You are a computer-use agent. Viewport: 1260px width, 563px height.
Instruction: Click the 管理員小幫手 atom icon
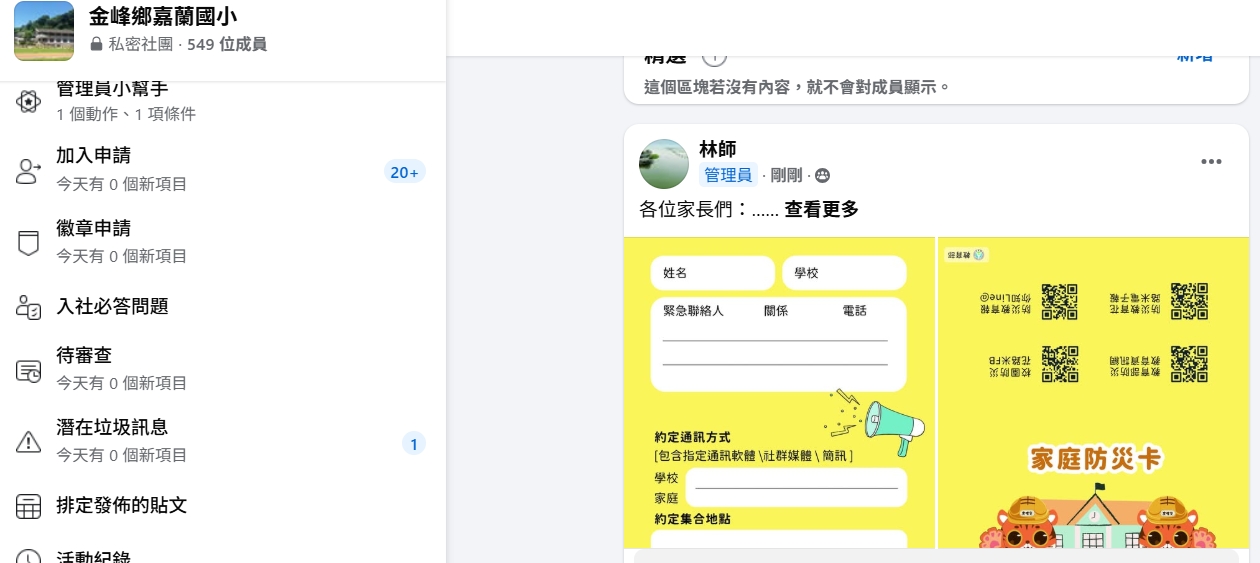tap(28, 101)
